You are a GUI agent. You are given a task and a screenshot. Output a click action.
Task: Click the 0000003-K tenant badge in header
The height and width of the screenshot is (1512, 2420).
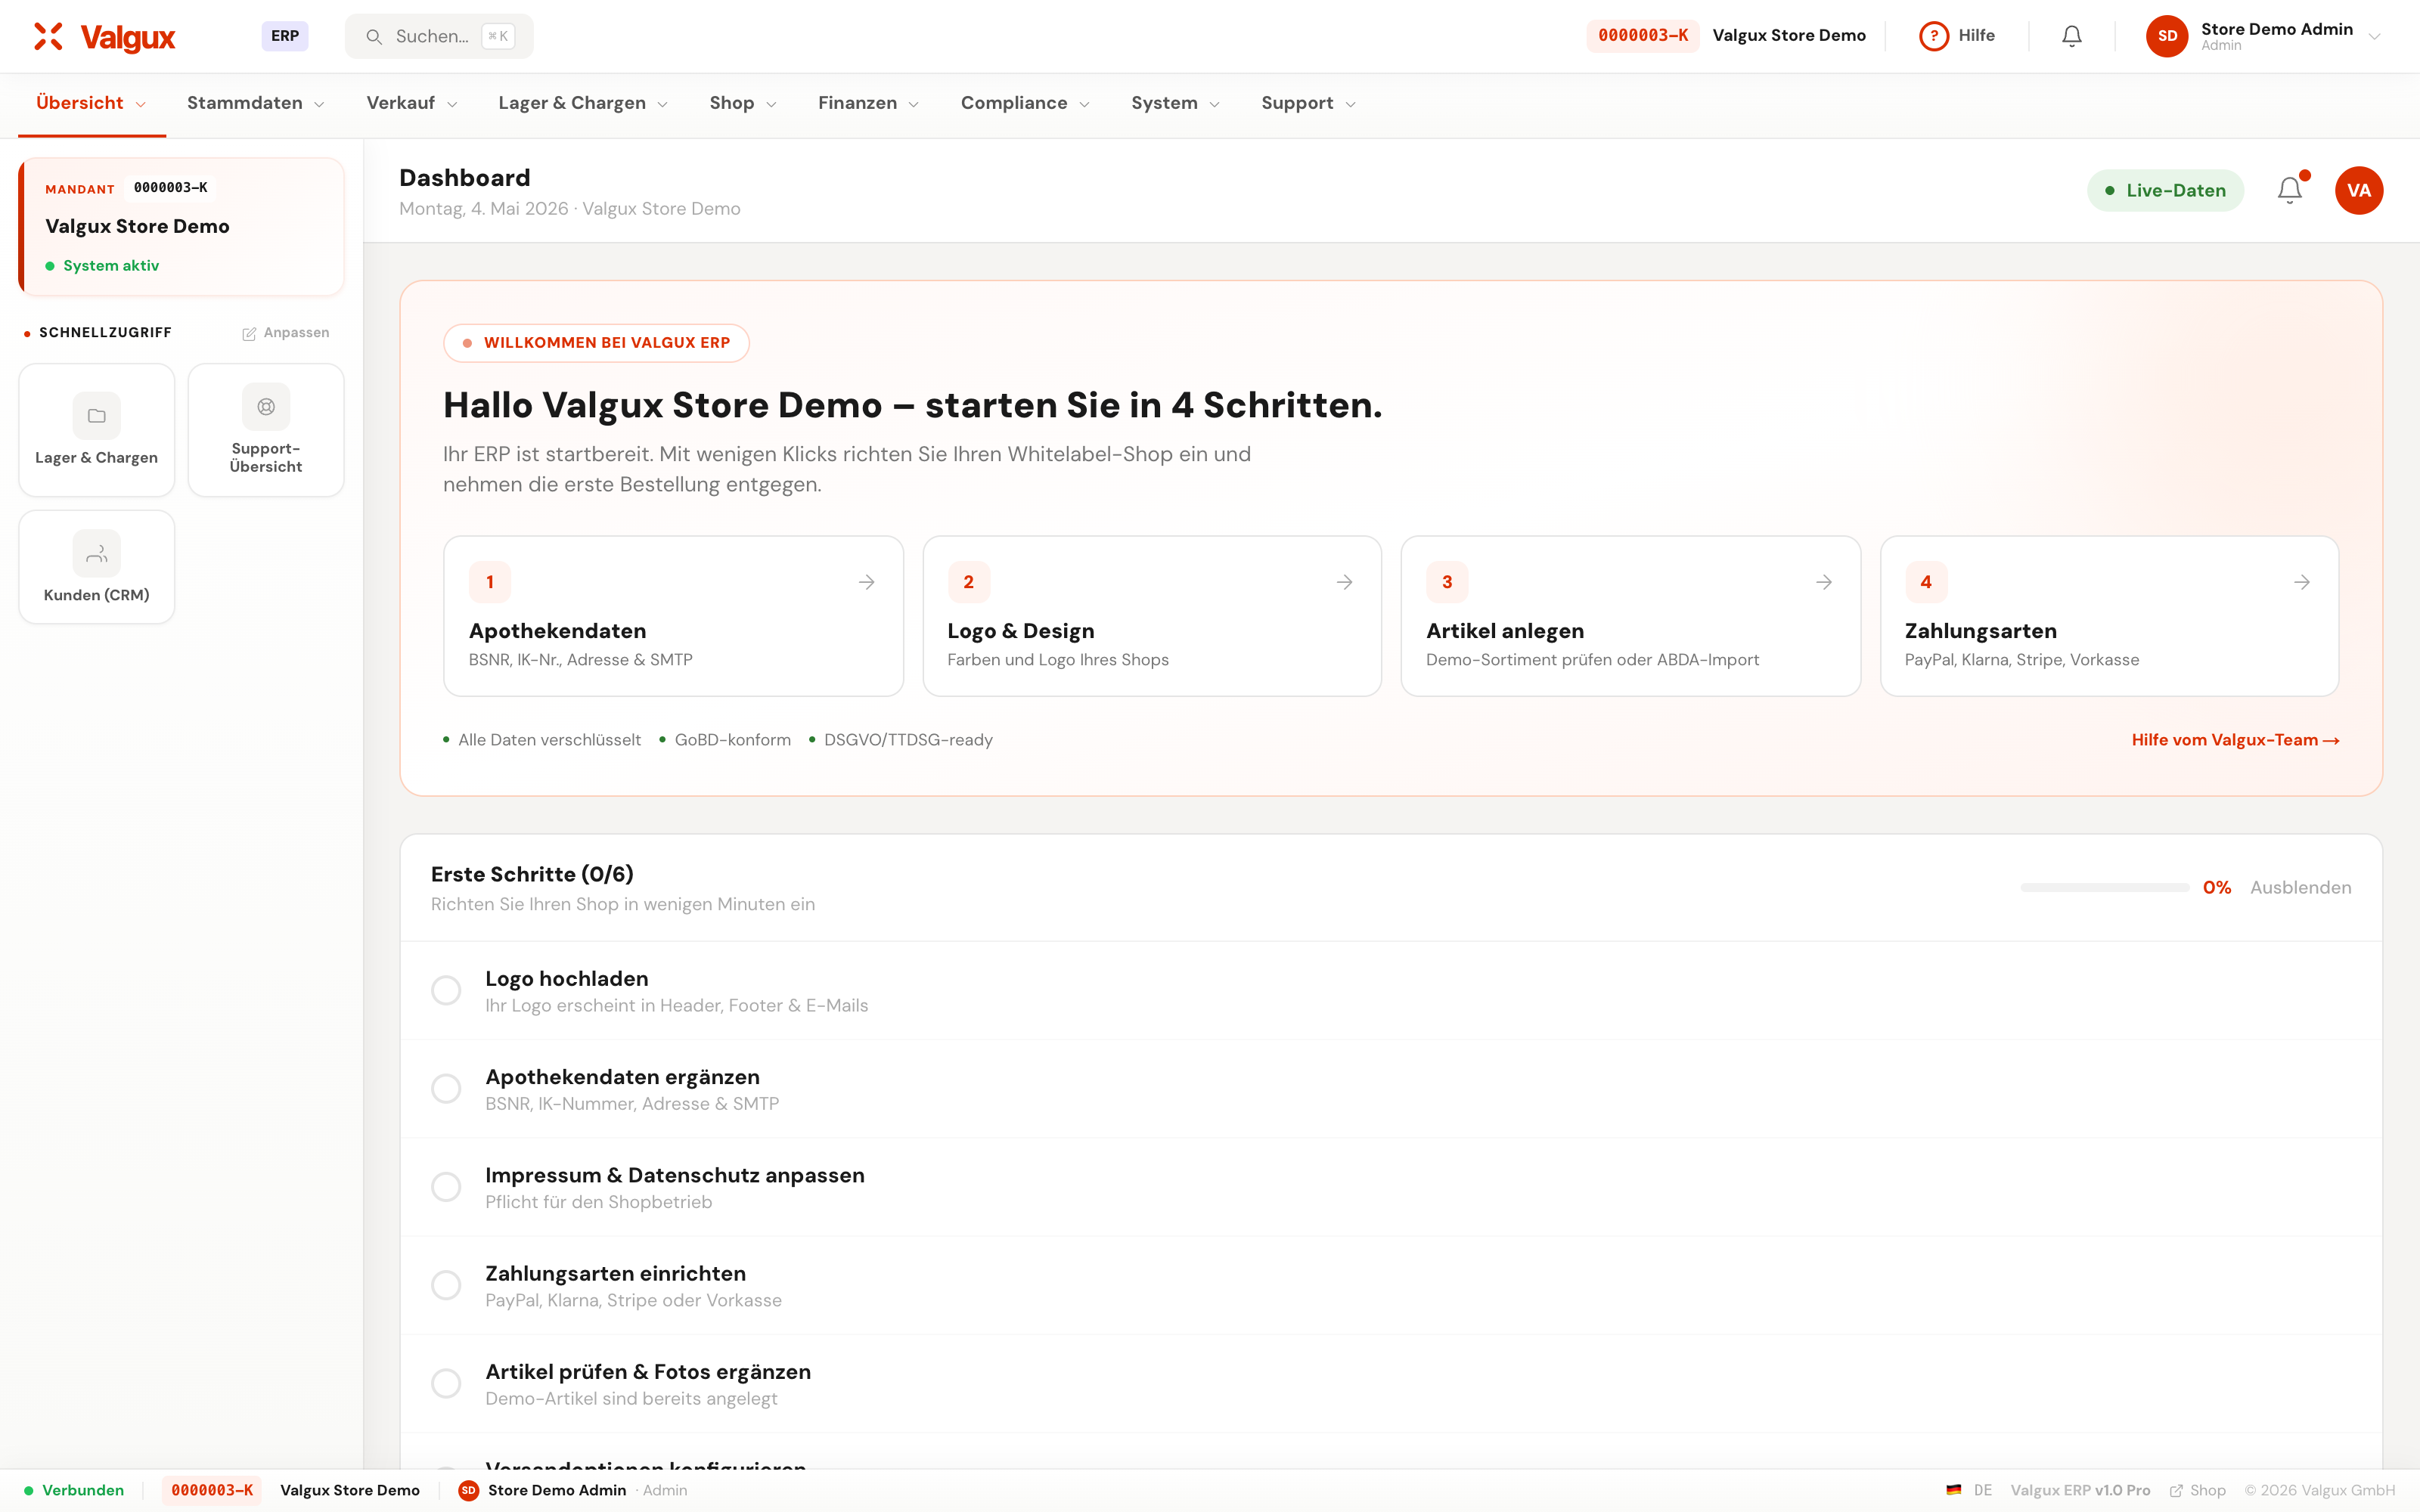1643,36
